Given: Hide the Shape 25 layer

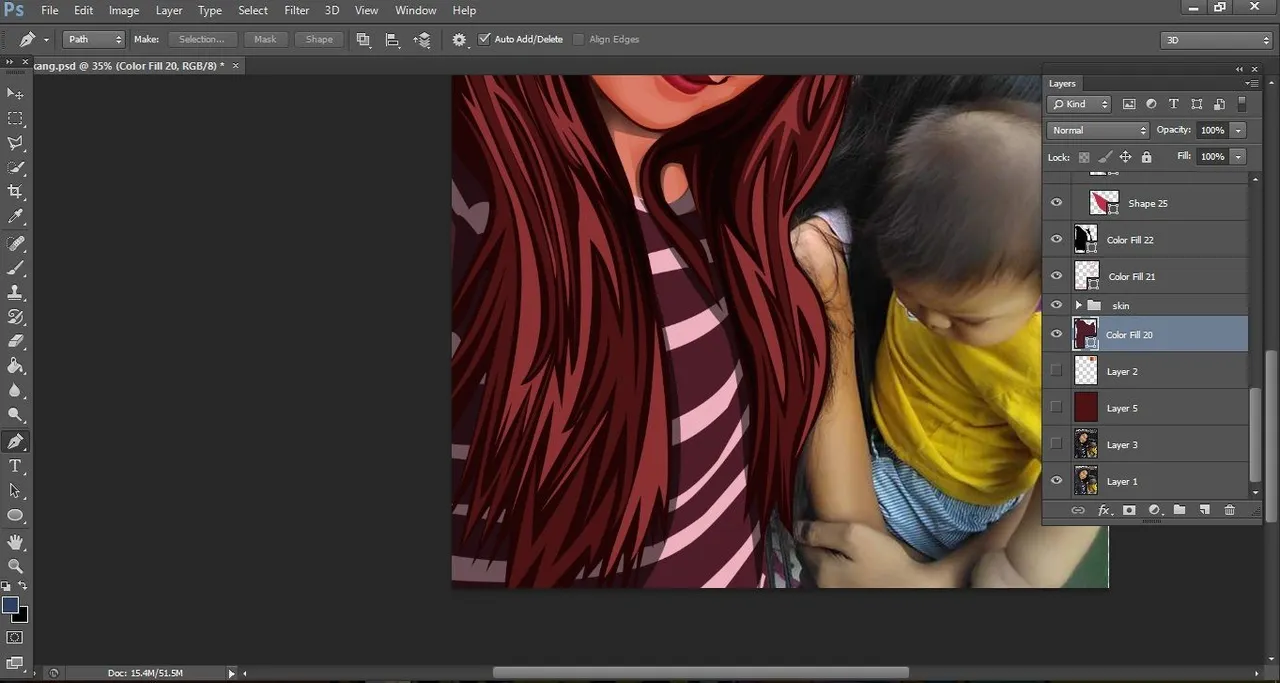Looking at the screenshot, I should [x=1056, y=203].
